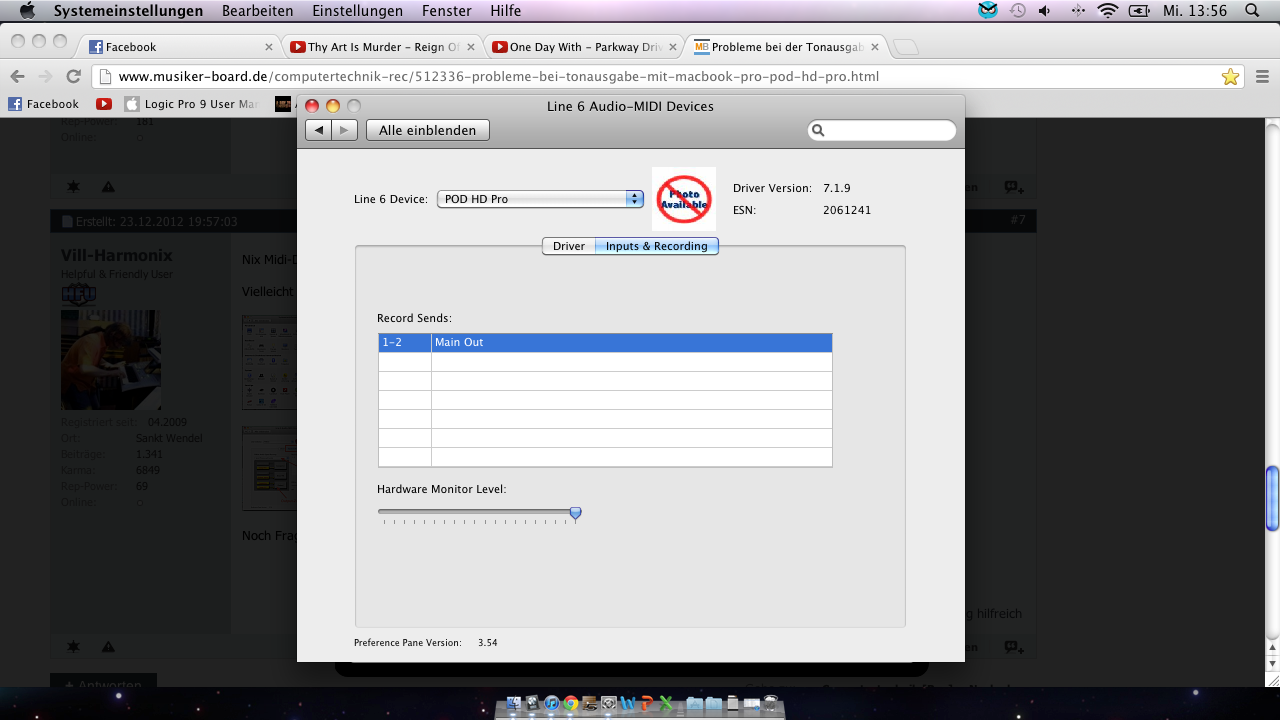Click the Hardware Monitor Level slider handle
The width and height of the screenshot is (1280, 720).
575,513
